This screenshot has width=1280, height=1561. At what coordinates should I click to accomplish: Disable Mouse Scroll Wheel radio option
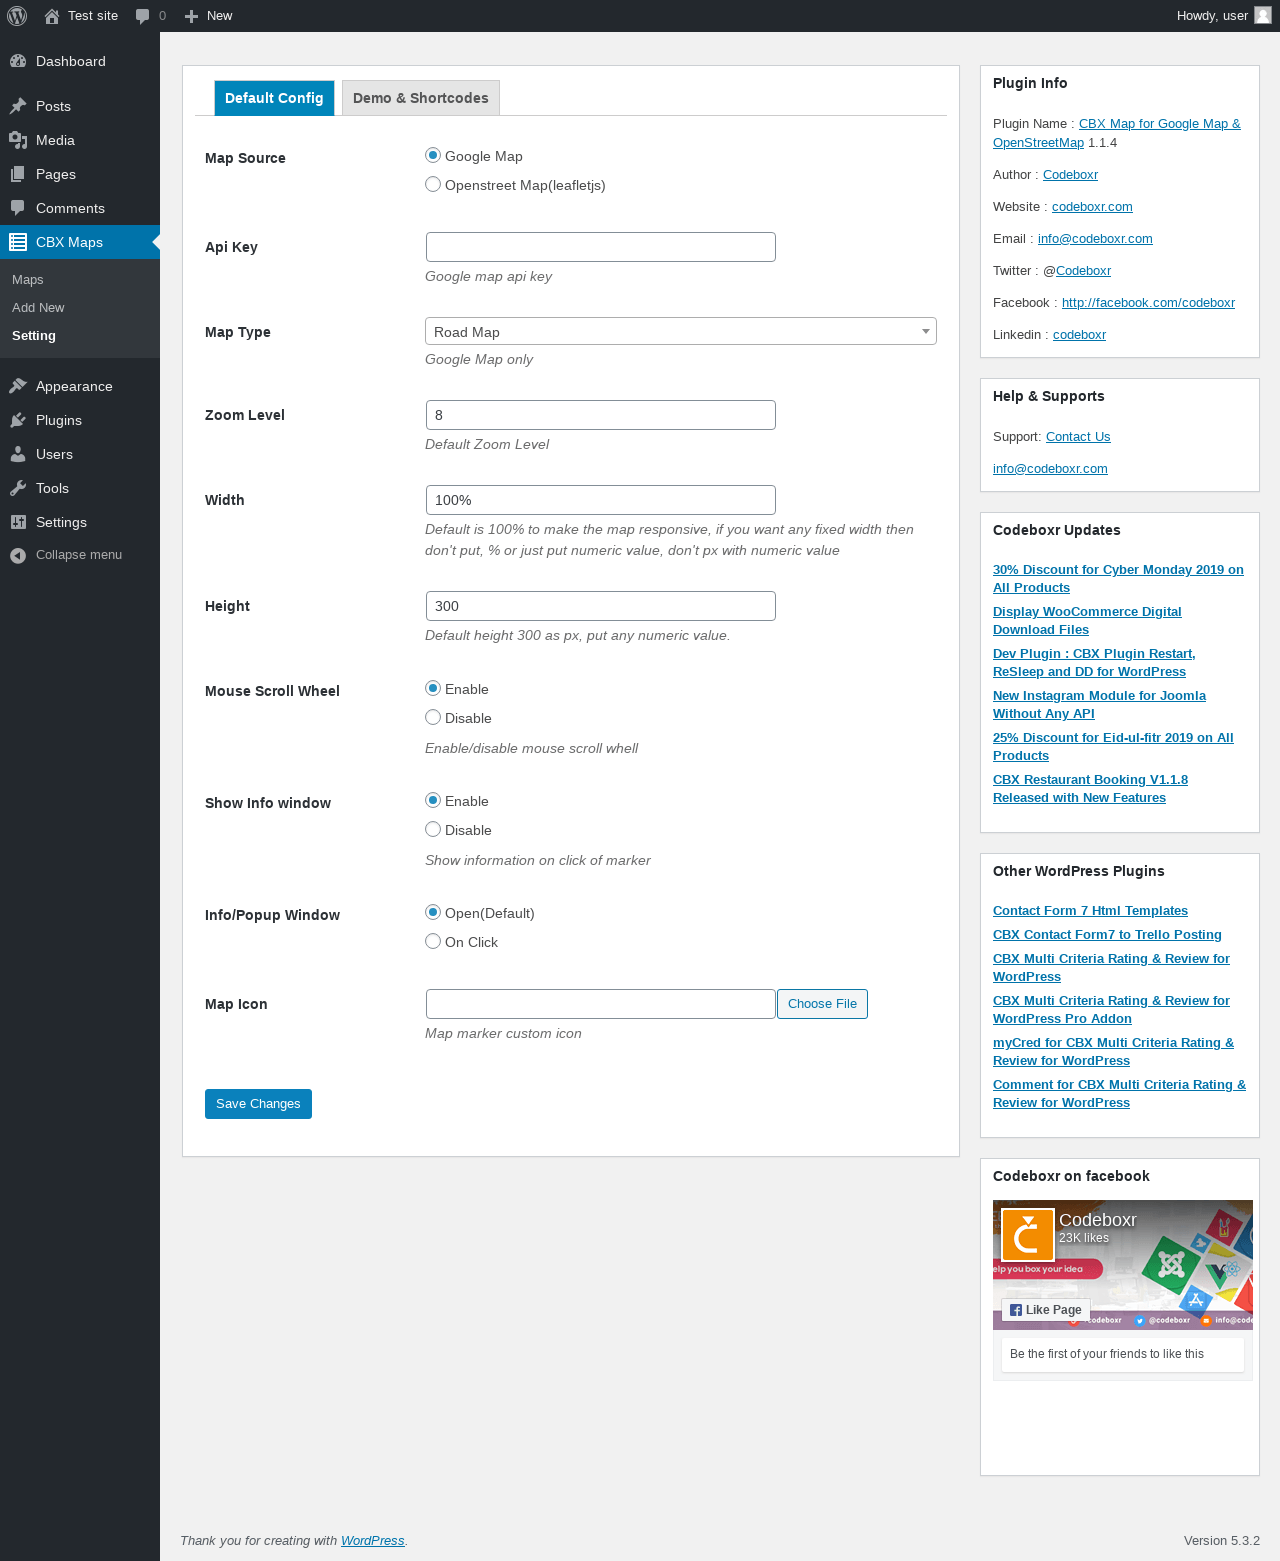(x=433, y=717)
